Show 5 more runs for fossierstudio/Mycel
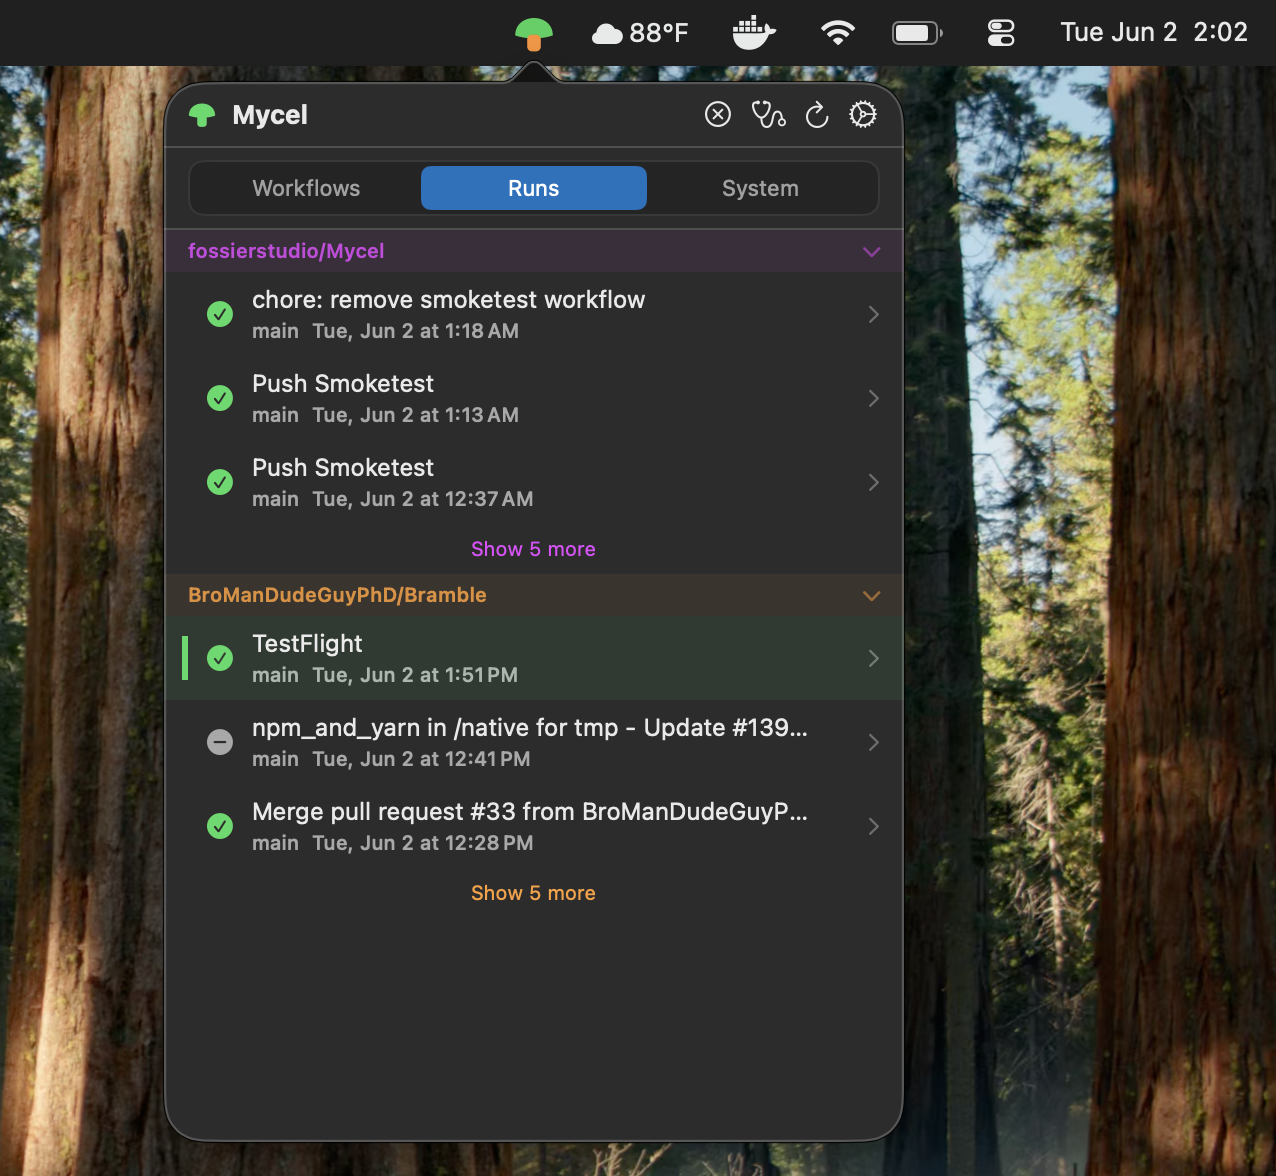The width and height of the screenshot is (1276, 1176). [534, 549]
